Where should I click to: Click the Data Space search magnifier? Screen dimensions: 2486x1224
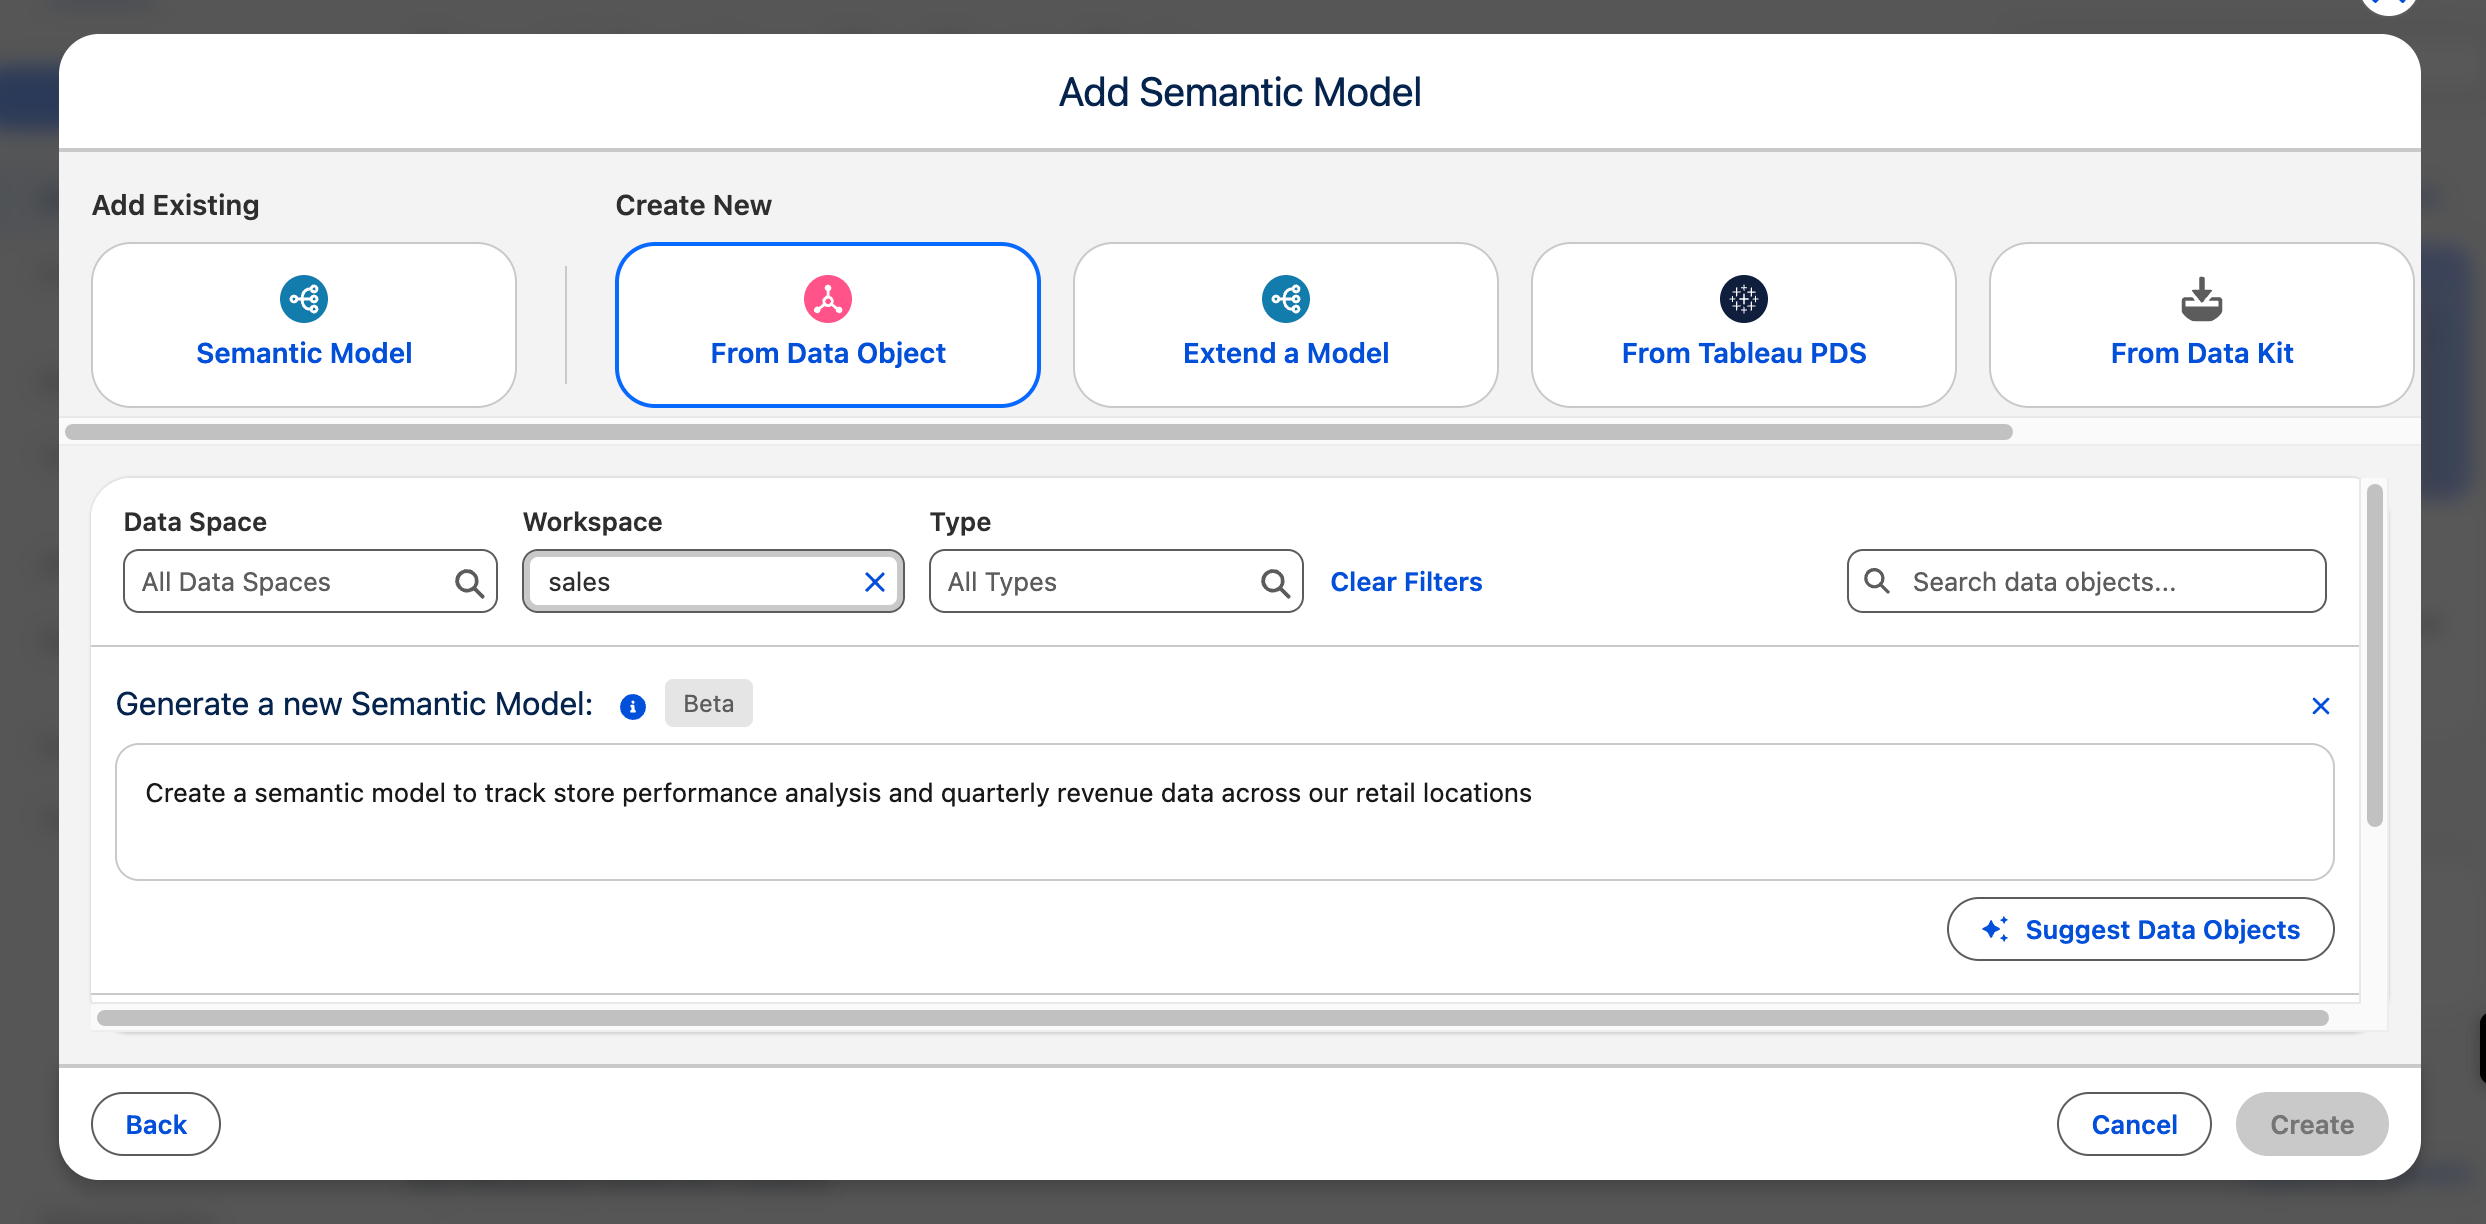pos(469,582)
